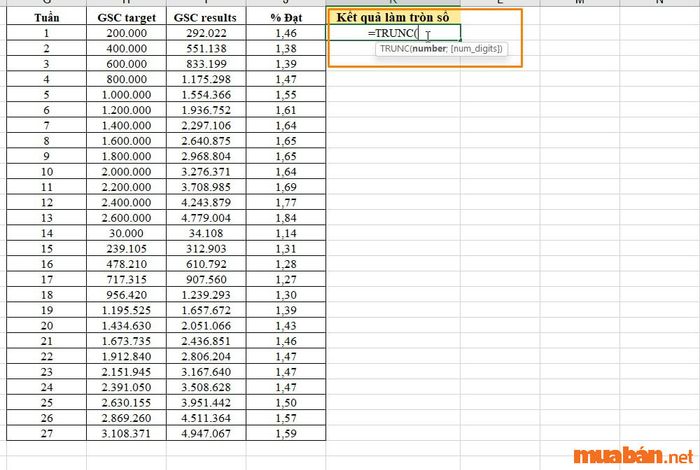
Task: Click the cell with value 4.511.364
Action: (206, 418)
